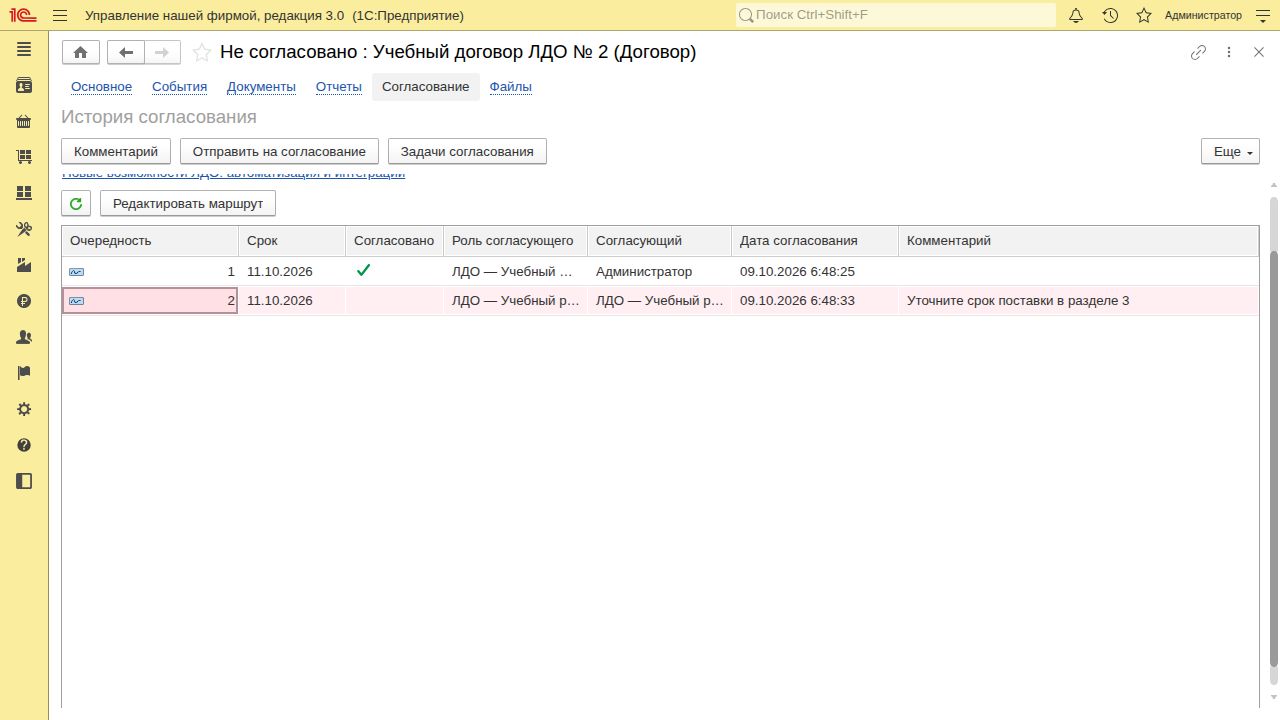Switch to the Отчеты tab

click(339, 87)
